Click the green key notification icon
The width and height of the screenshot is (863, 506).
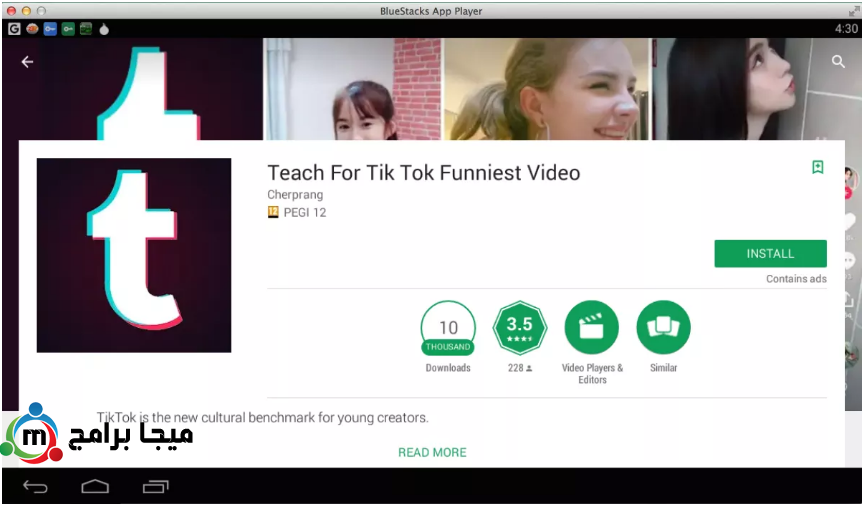[x=68, y=29]
